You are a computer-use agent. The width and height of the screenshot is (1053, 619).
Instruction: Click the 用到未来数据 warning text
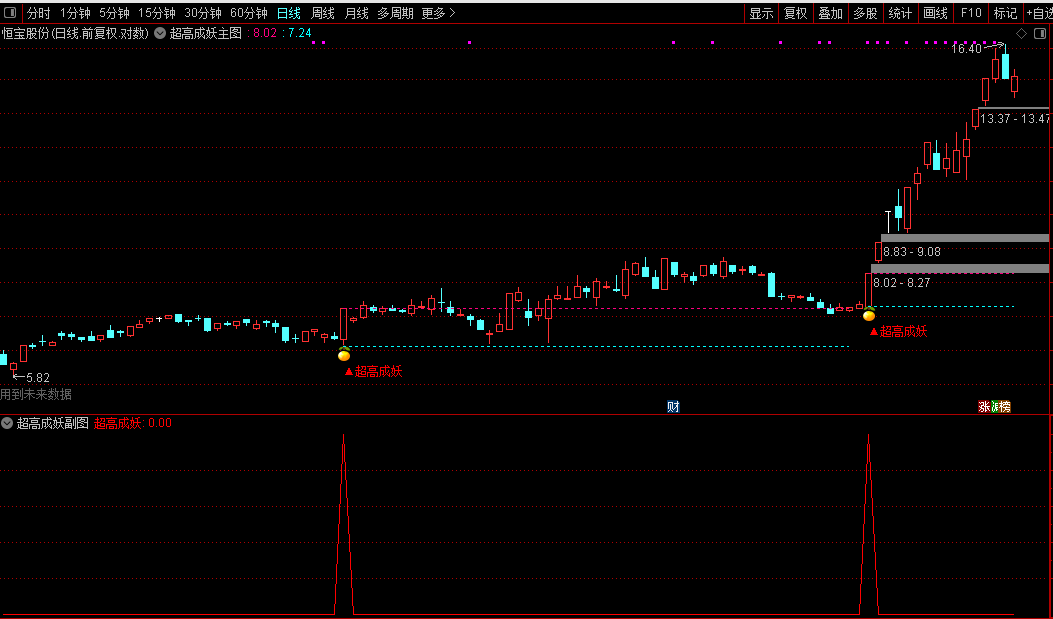pos(36,394)
